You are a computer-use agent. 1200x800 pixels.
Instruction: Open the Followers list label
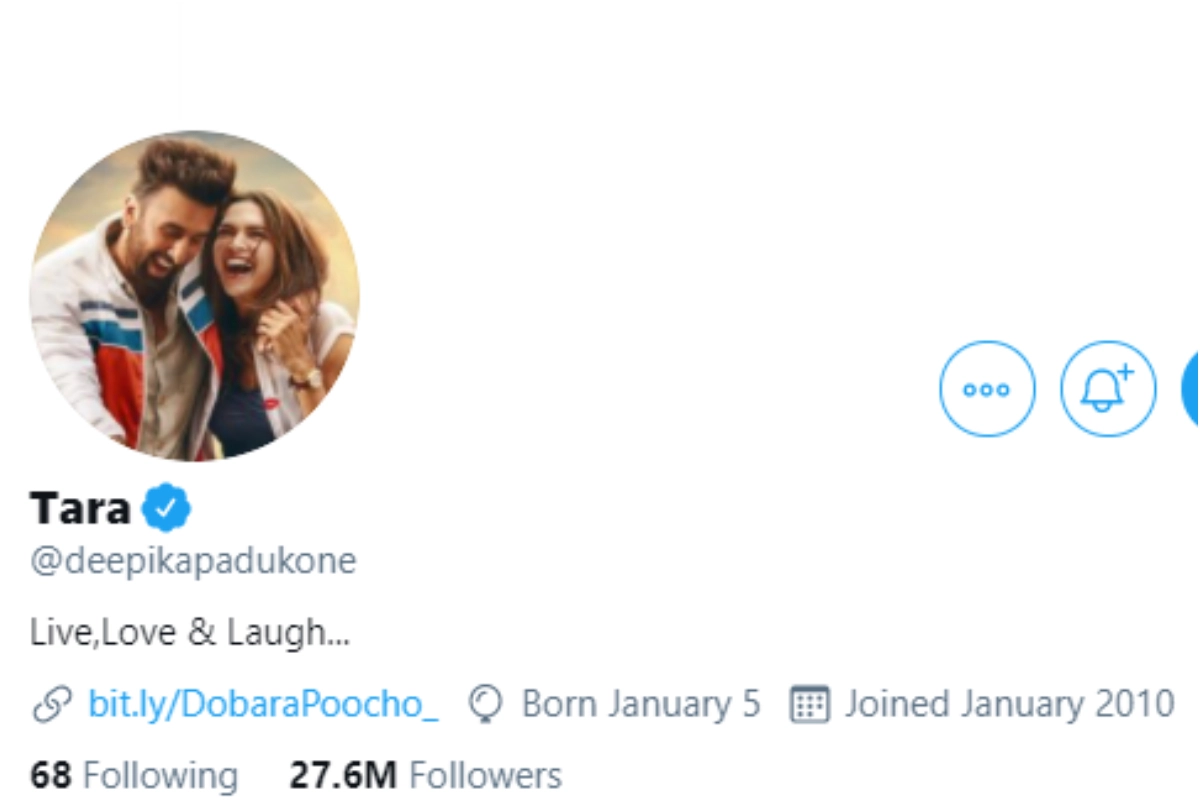pyautogui.click(x=486, y=775)
